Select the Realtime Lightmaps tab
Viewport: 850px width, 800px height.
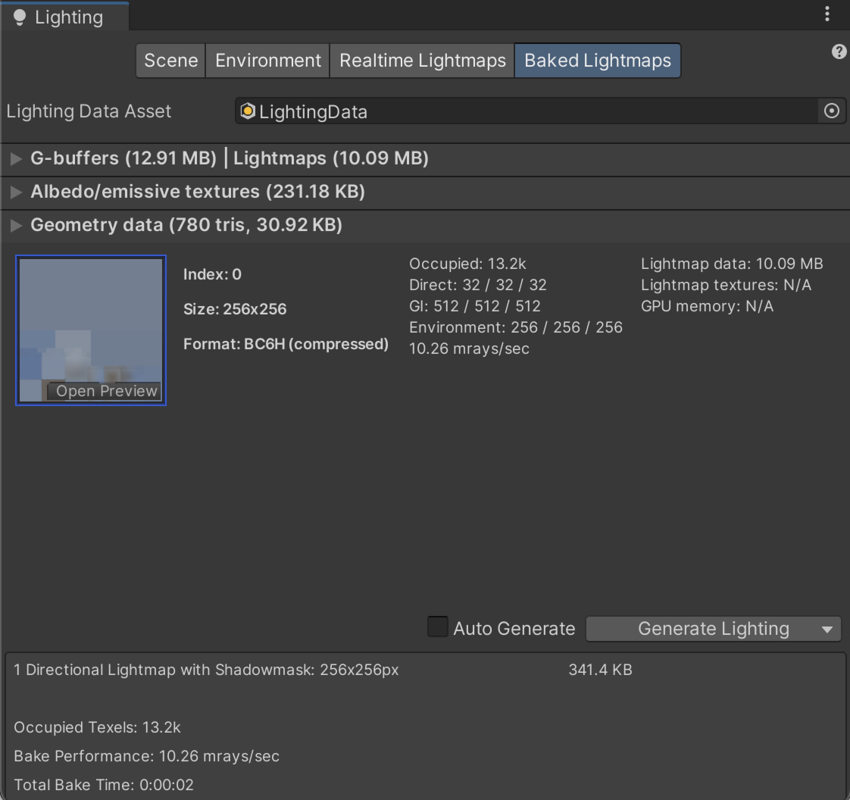tap(422, 60)
